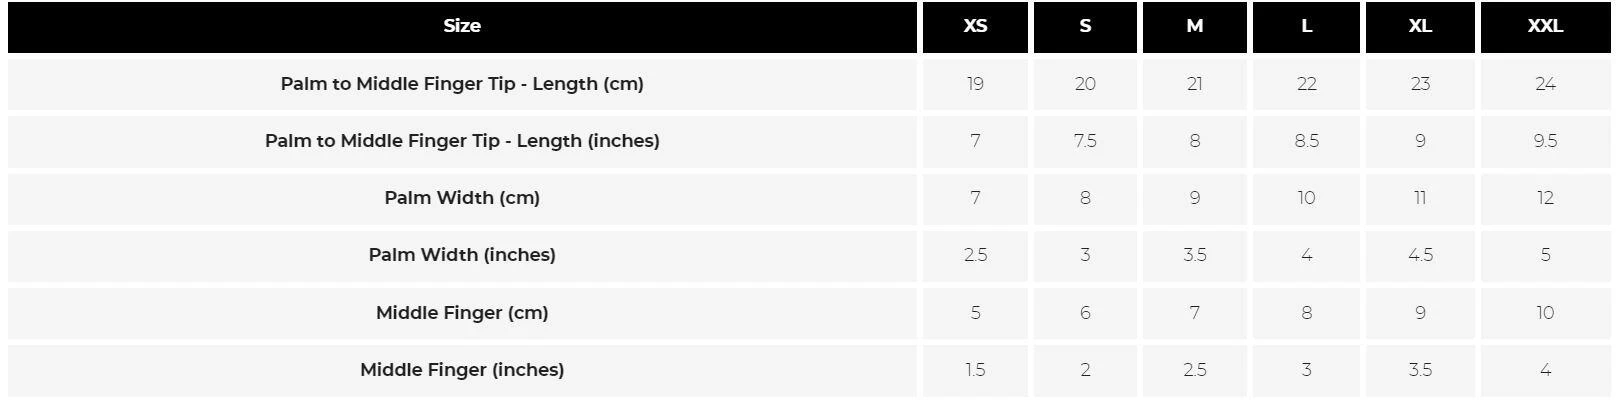The image size is (1616, 406).
Task: Click the Middle Finger (cm) row label
Action: (462, 313)
